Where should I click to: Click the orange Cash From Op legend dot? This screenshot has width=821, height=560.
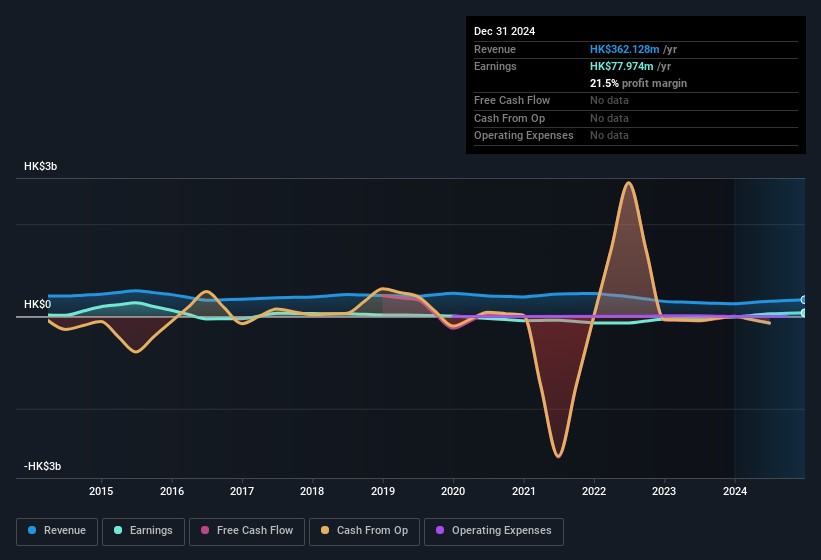[x=326, y=531]
